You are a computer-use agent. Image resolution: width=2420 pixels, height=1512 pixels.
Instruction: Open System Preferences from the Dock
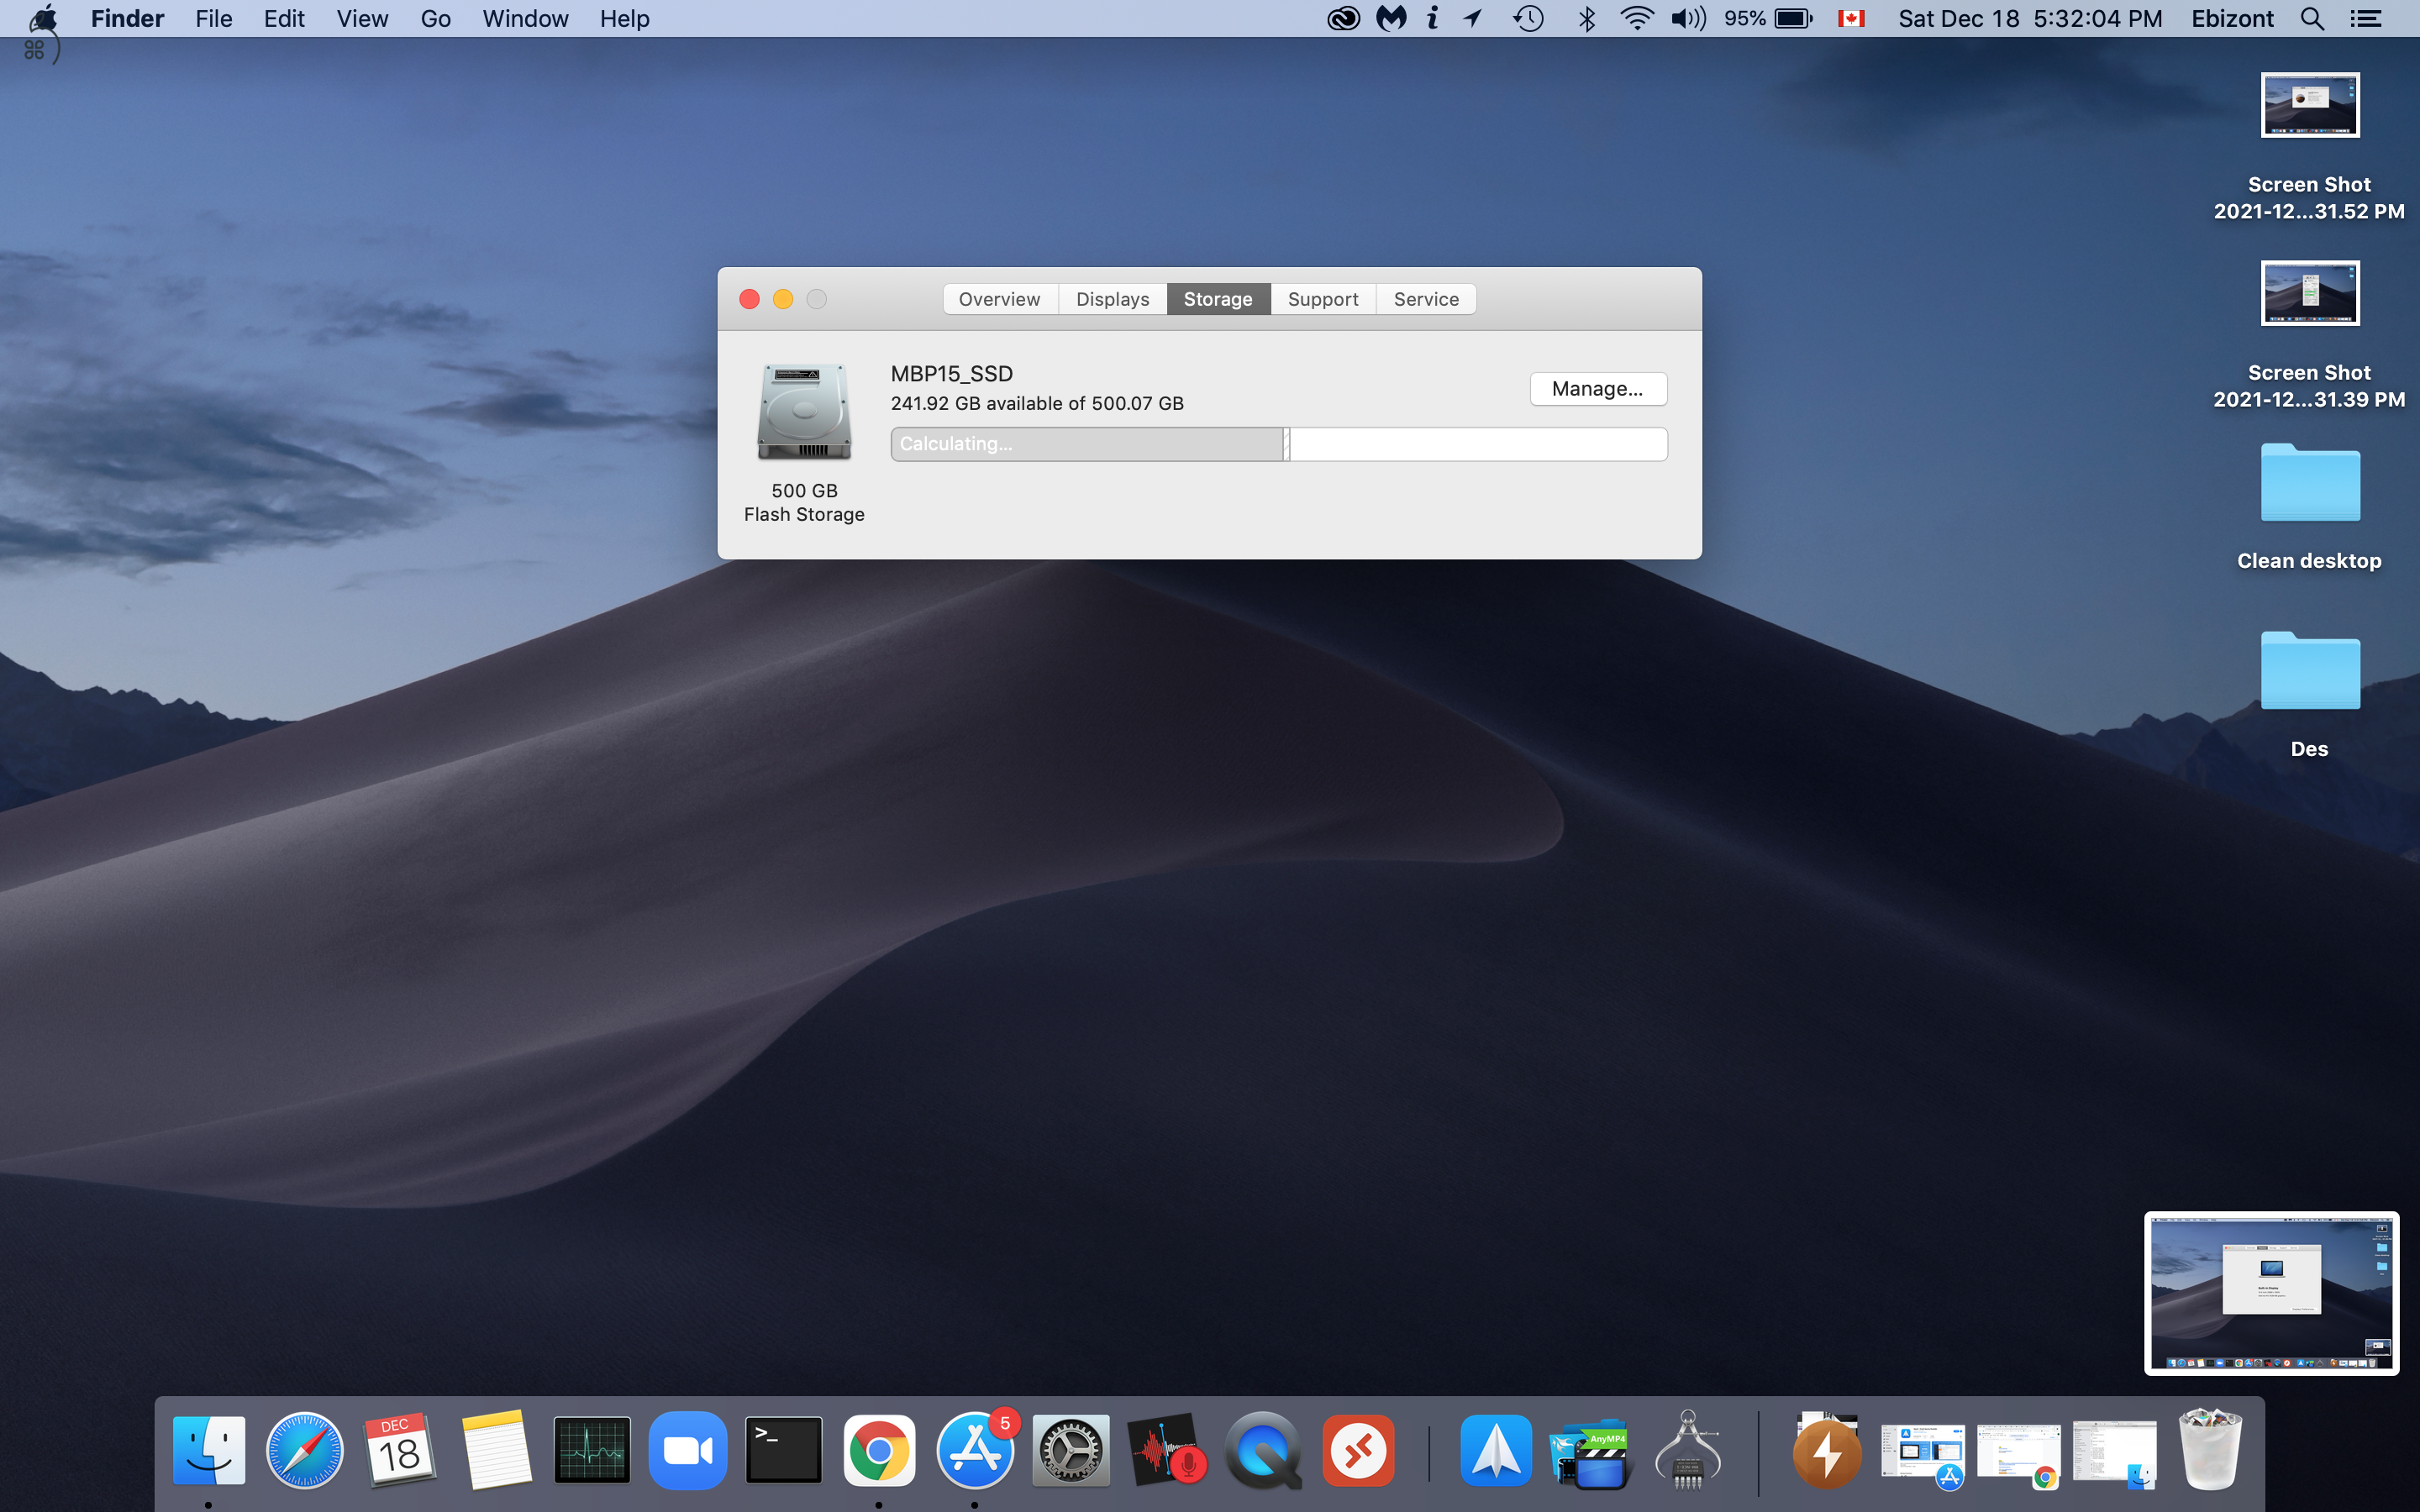(1071, 1450)
